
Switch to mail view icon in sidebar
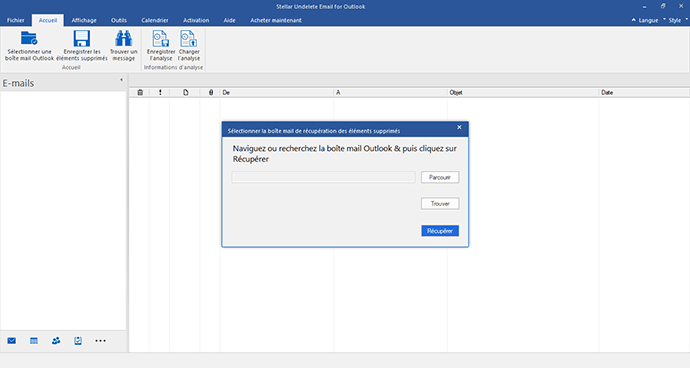point(11,341)
